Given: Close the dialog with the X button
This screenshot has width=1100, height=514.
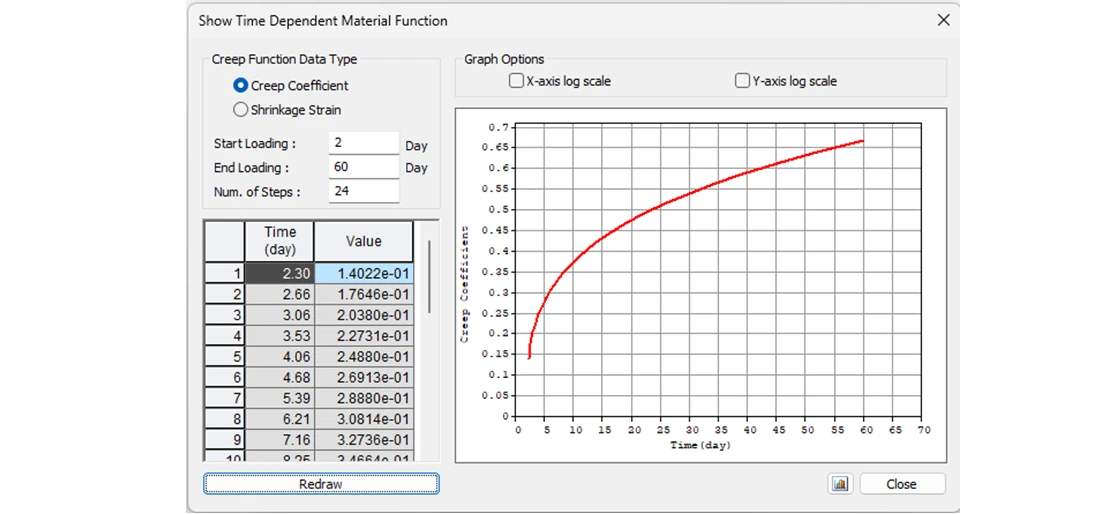Looking at the screenshot, I should point(944,20).
